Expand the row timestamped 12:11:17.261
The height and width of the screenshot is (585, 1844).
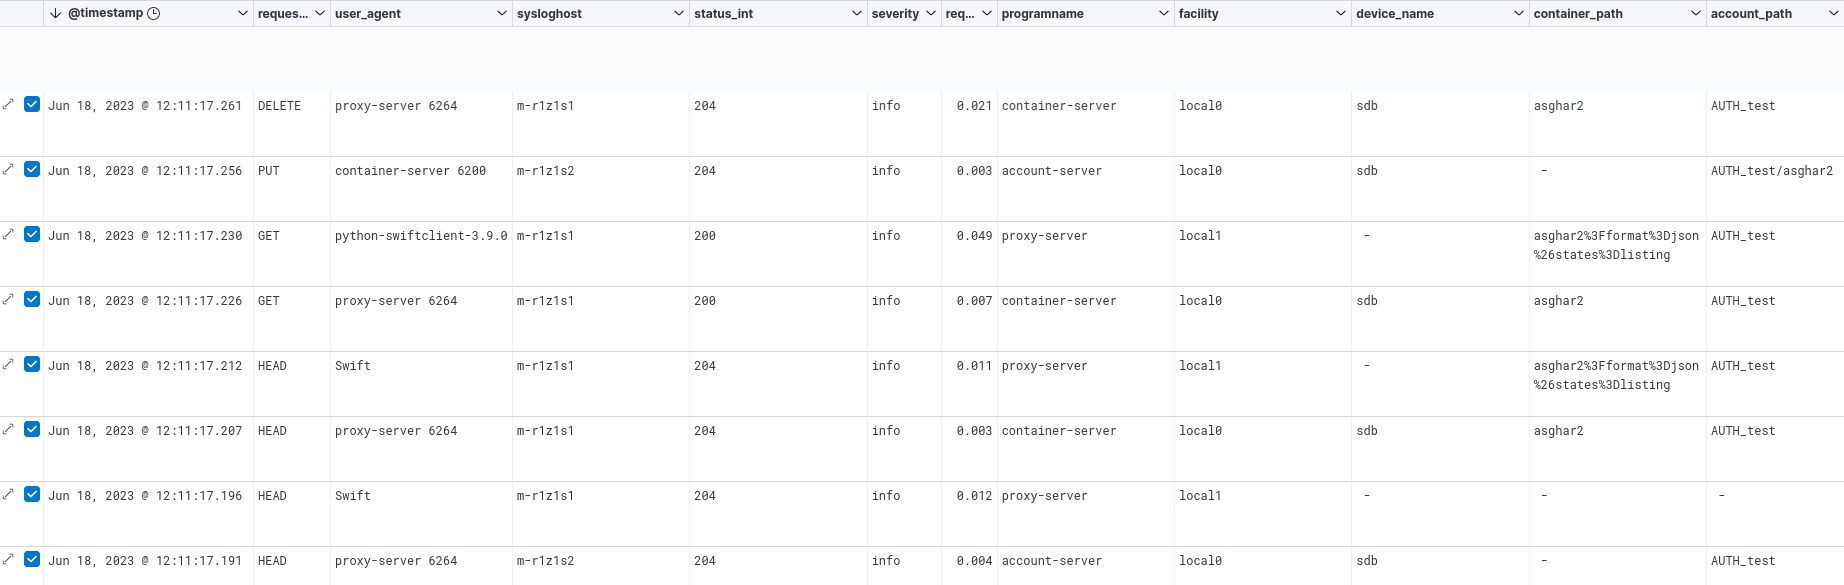click(8, 104)
